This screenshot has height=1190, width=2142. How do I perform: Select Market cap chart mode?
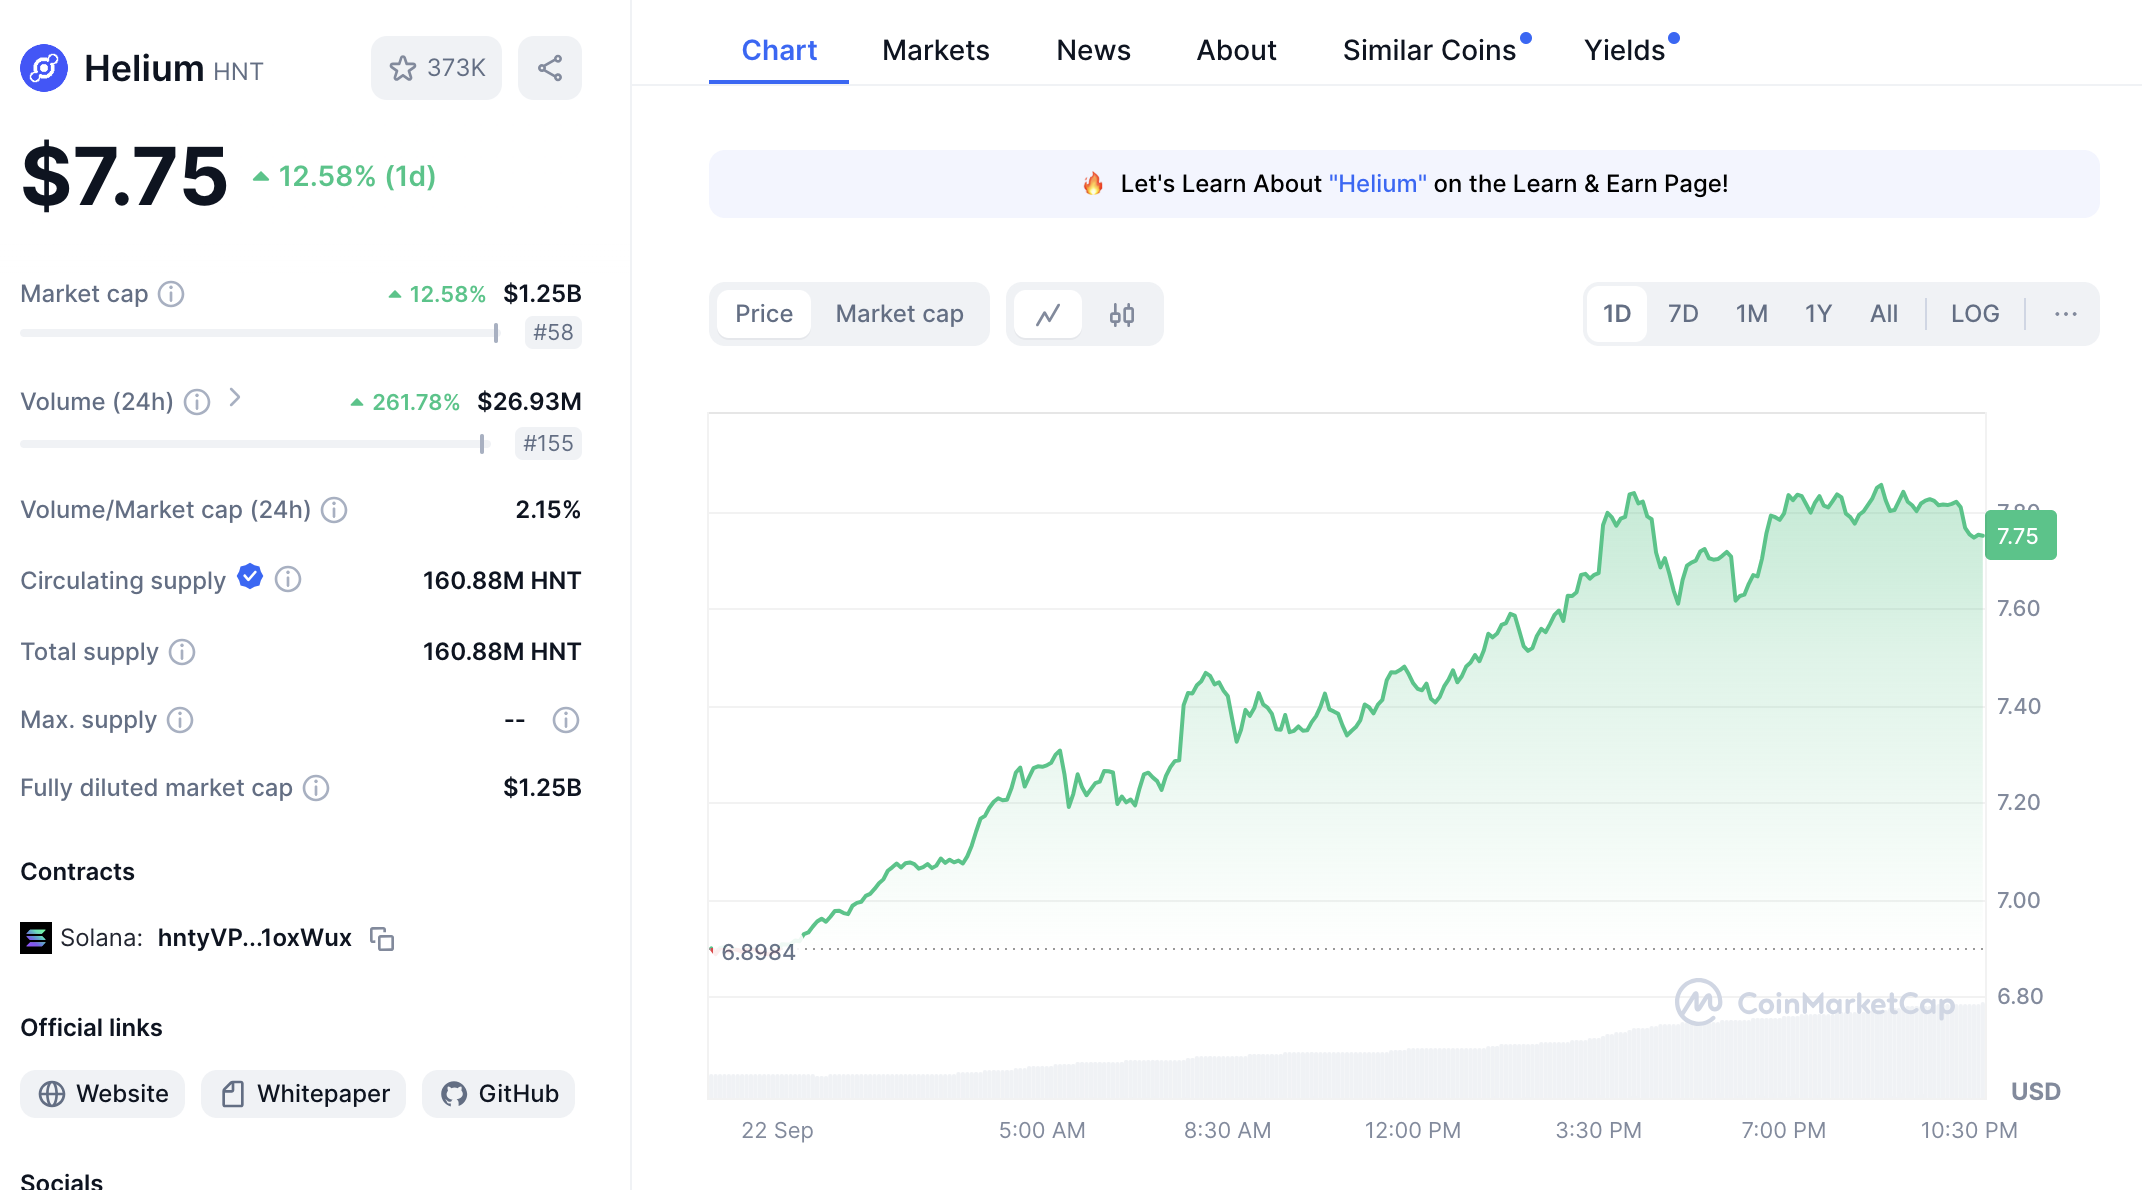[x=900, y=314]
